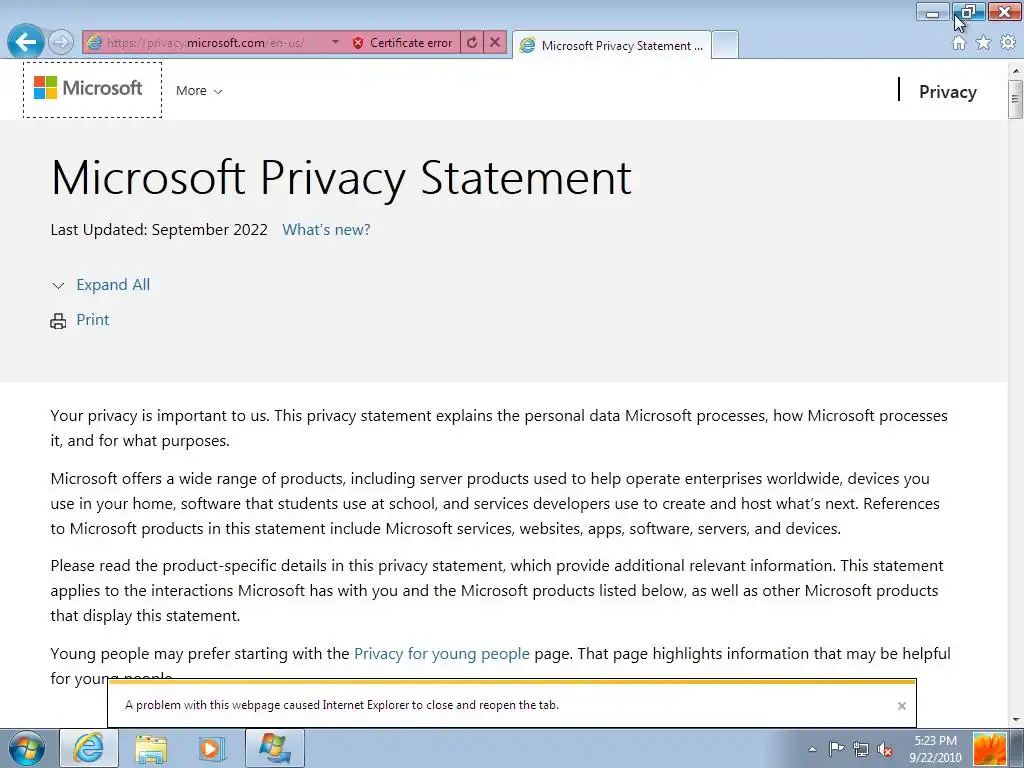
Task: Restore down the browser window
Action: [x=968, y=11]
